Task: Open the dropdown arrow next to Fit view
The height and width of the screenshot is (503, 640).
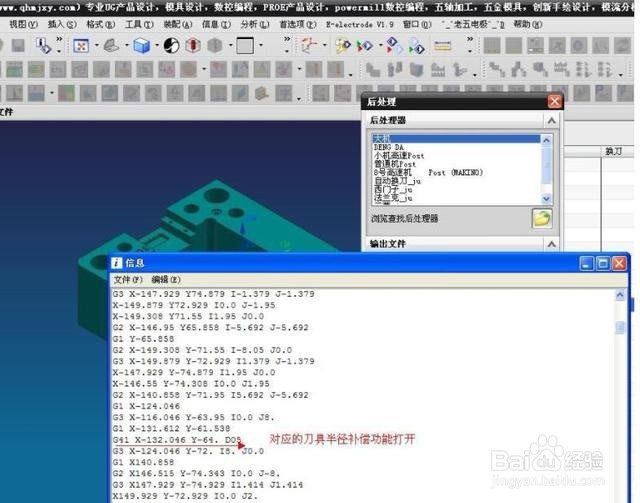Action: pos(97,45)
